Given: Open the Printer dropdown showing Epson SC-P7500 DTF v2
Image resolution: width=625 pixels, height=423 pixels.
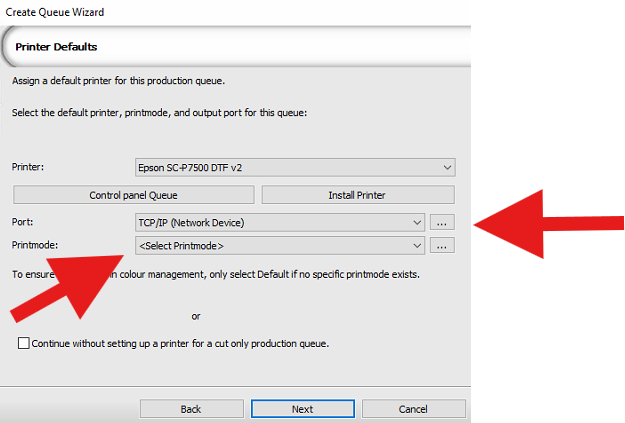Looking at the screenshot, I should point(295,167).
